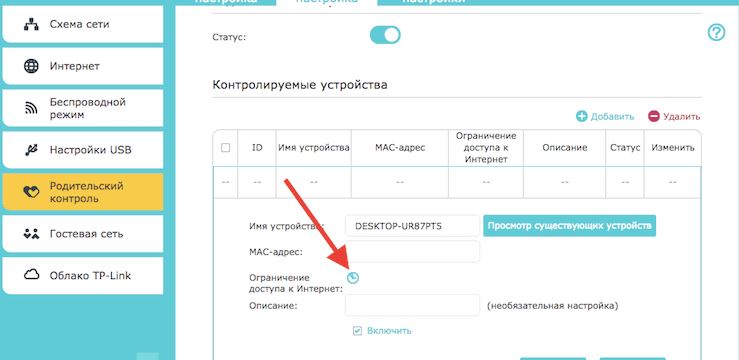Image resolution: width=739 pixels, height=360 pixels.
Task: Click the plus icon beside Добавить
Action: tap(582, 116)
